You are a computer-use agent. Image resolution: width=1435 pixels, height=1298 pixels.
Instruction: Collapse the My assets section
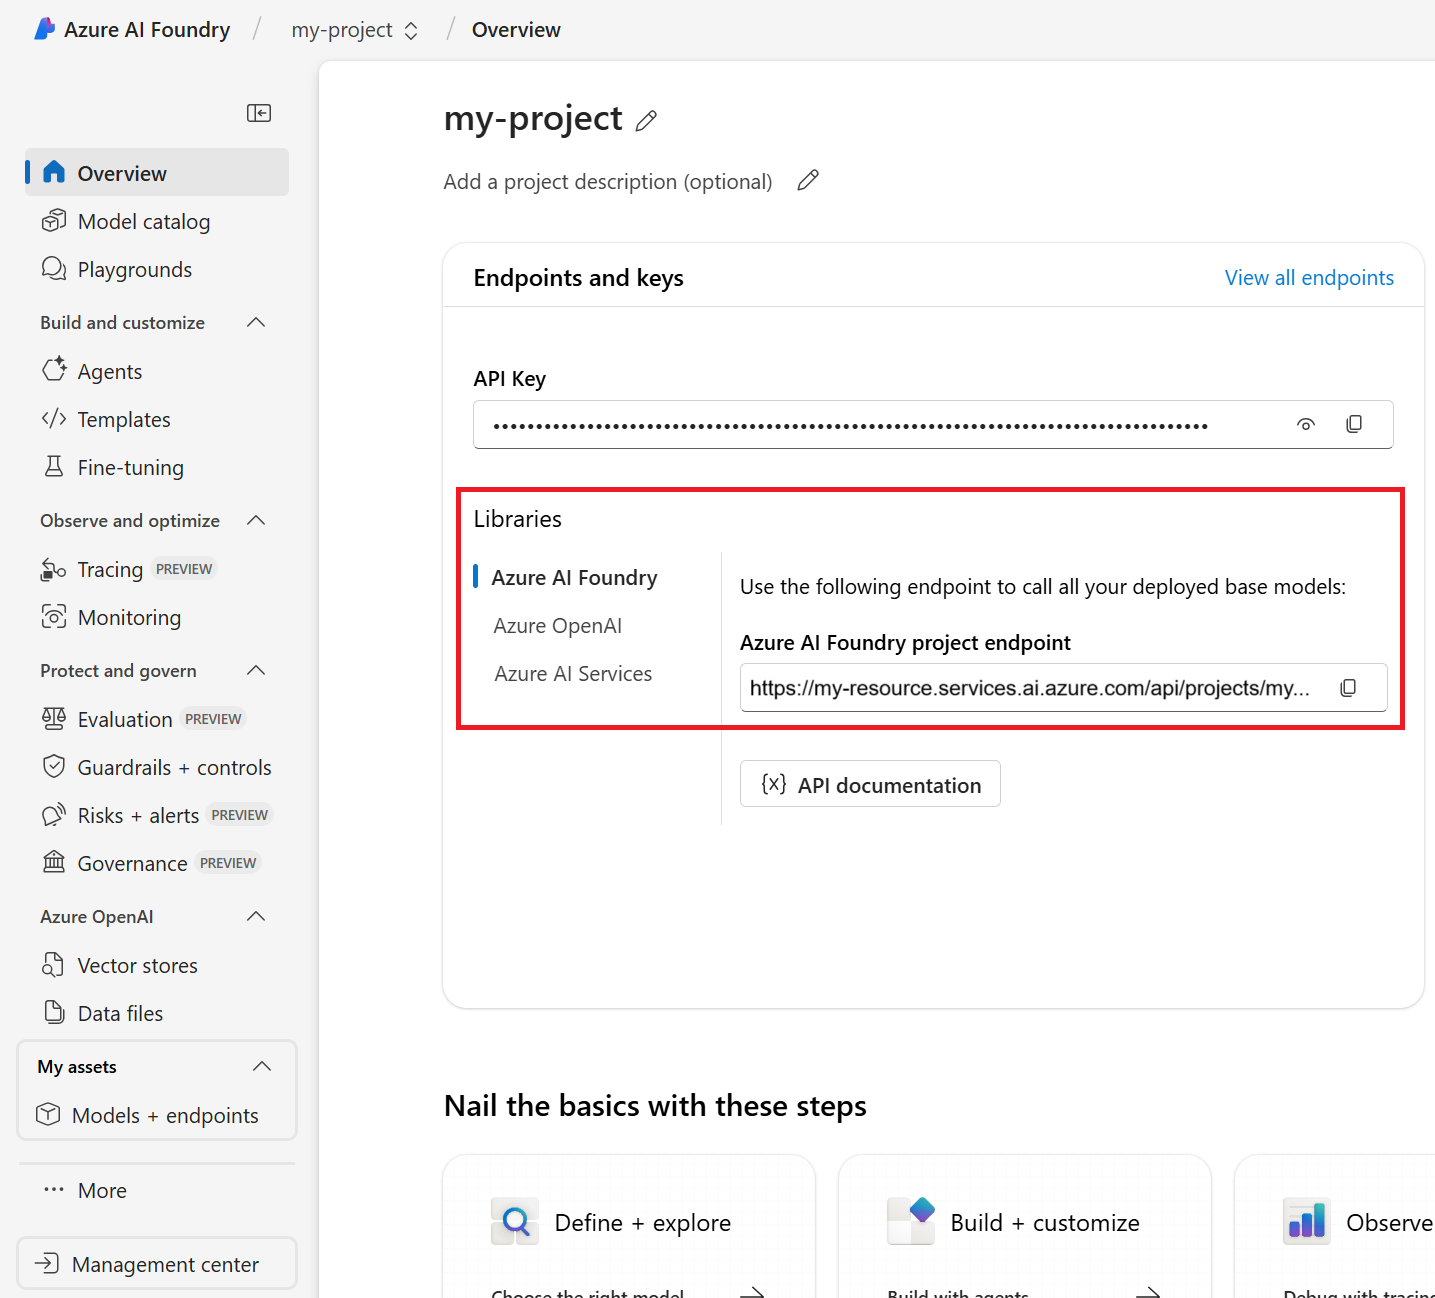click(262, 1066)
